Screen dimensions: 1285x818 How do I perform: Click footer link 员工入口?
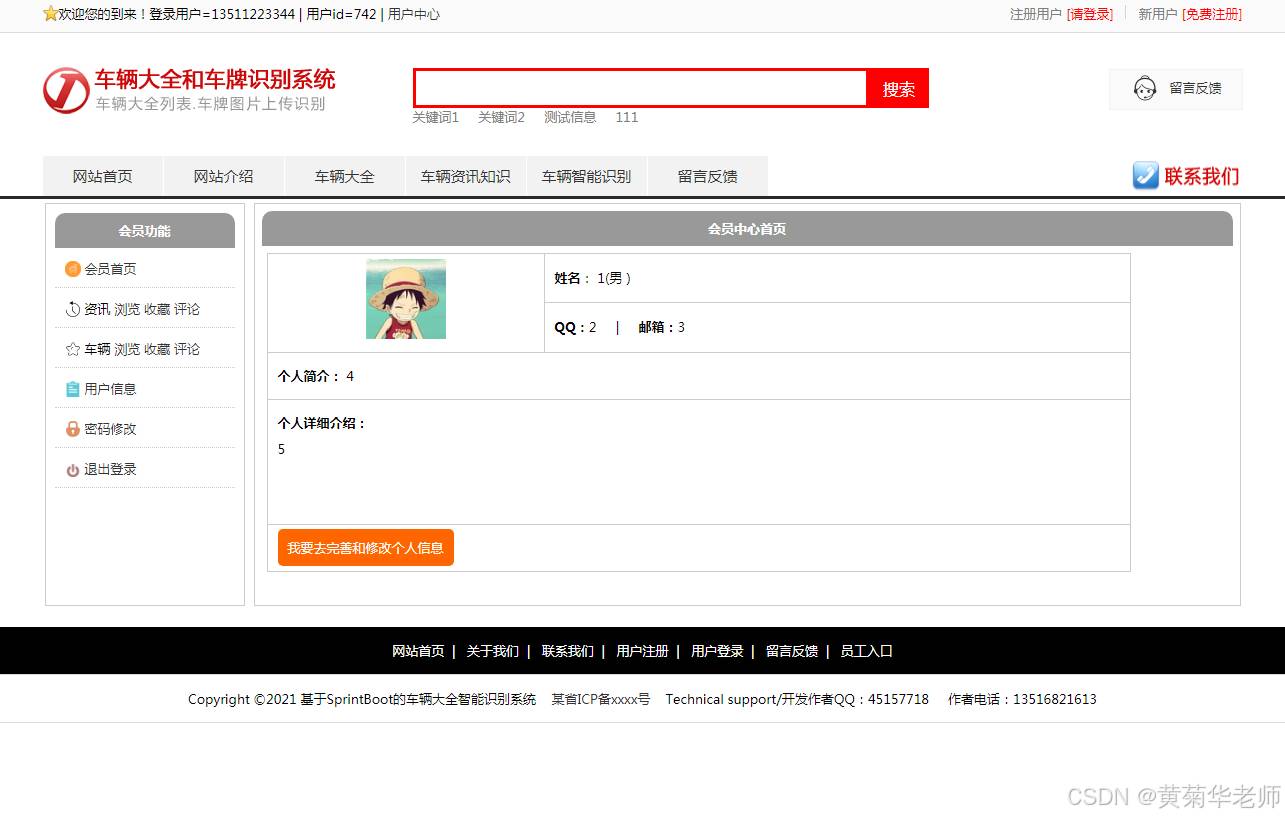866,651
